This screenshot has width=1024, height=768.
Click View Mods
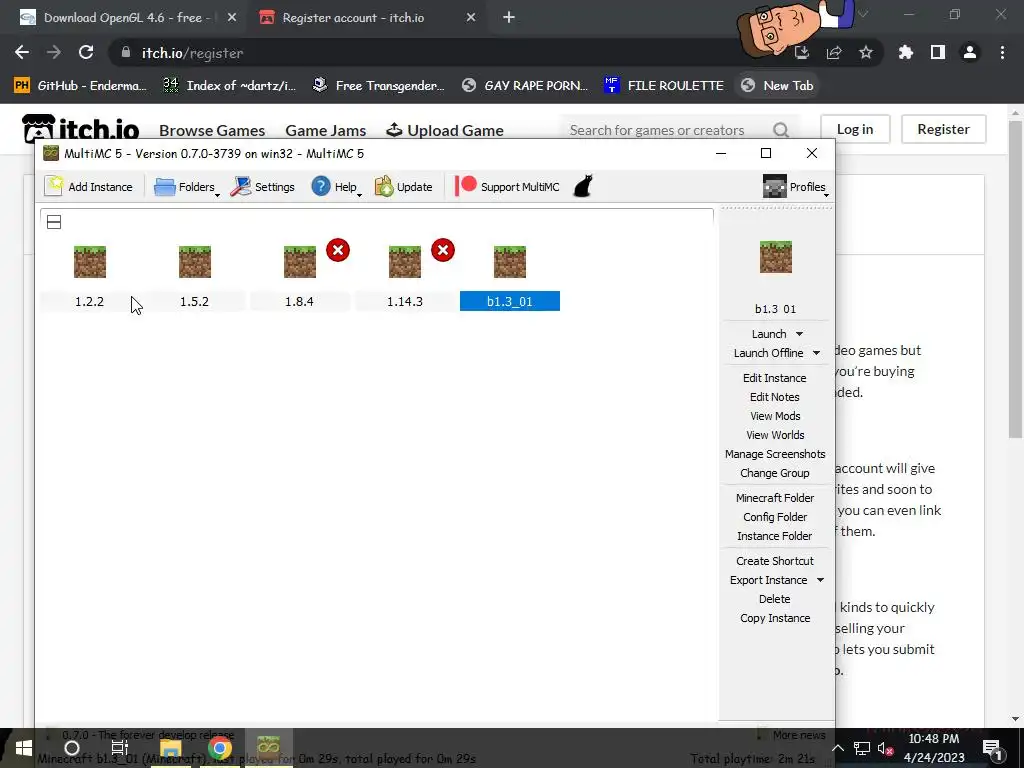pos(775,416)
